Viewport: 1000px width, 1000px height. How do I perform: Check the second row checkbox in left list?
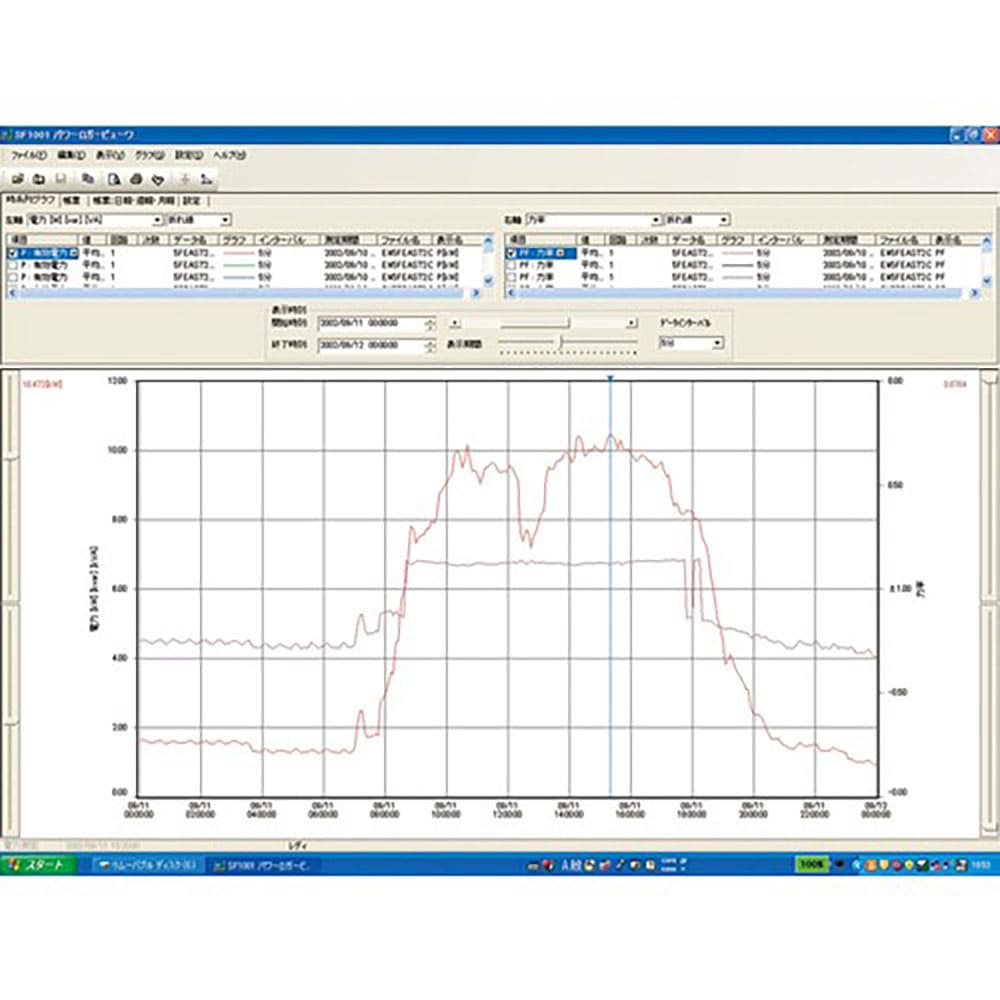[x=12, y=266]
